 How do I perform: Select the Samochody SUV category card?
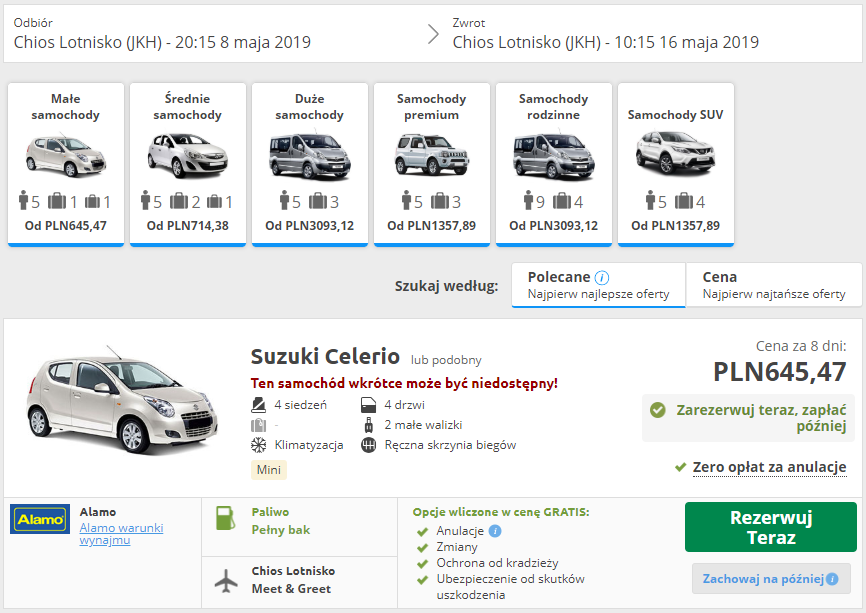click(x=676, y=165)
